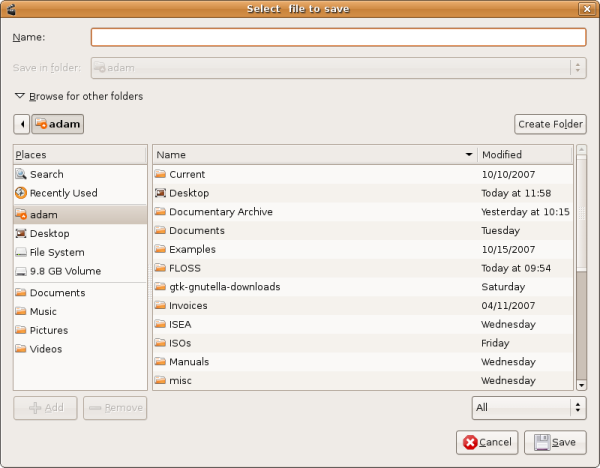Click the Music folder icon in Places
Screen dimensions: 600x468
point(21,312)
